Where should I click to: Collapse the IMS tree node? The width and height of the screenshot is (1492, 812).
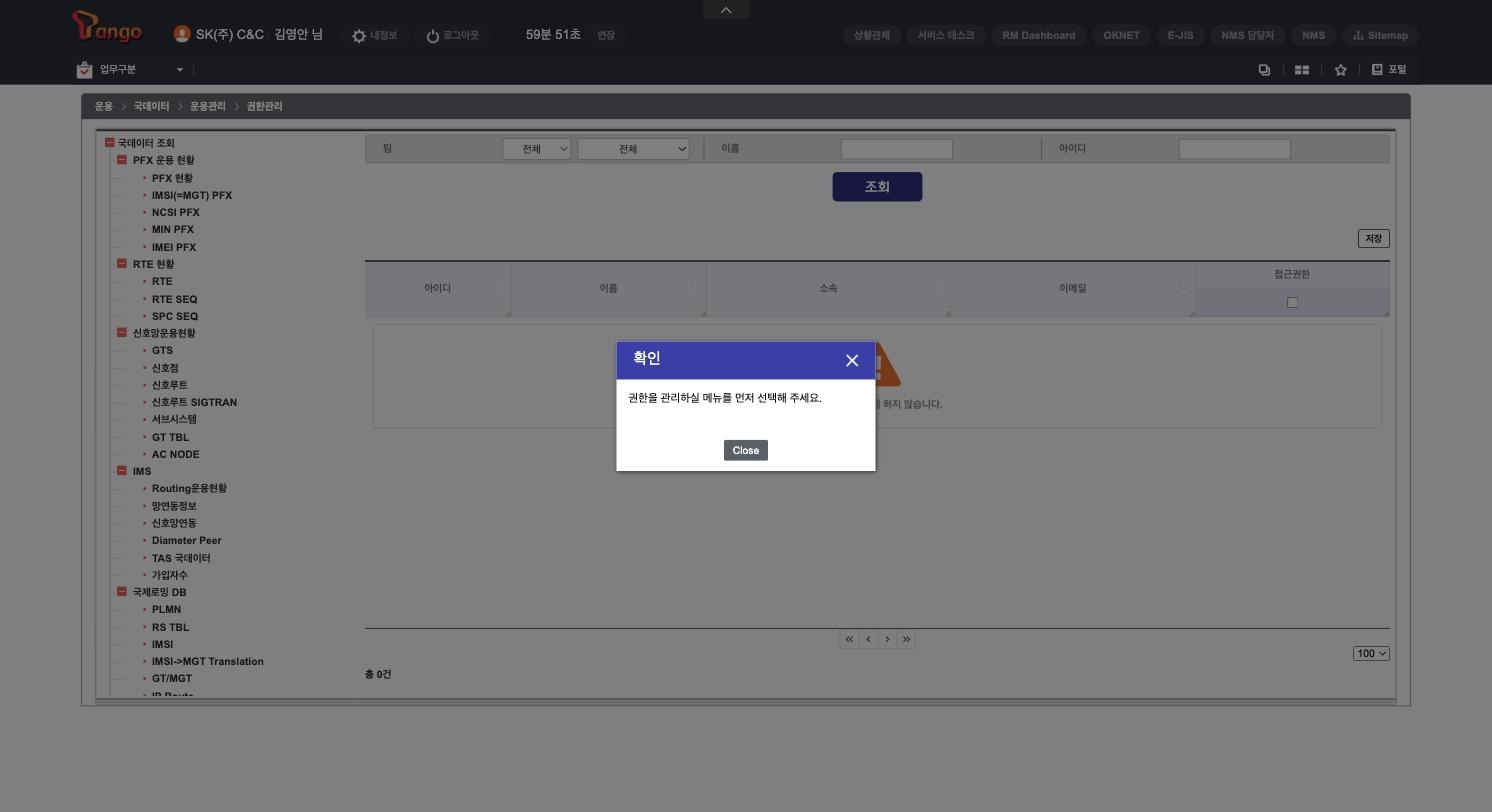pyautogui.click(x=122, y=471)
